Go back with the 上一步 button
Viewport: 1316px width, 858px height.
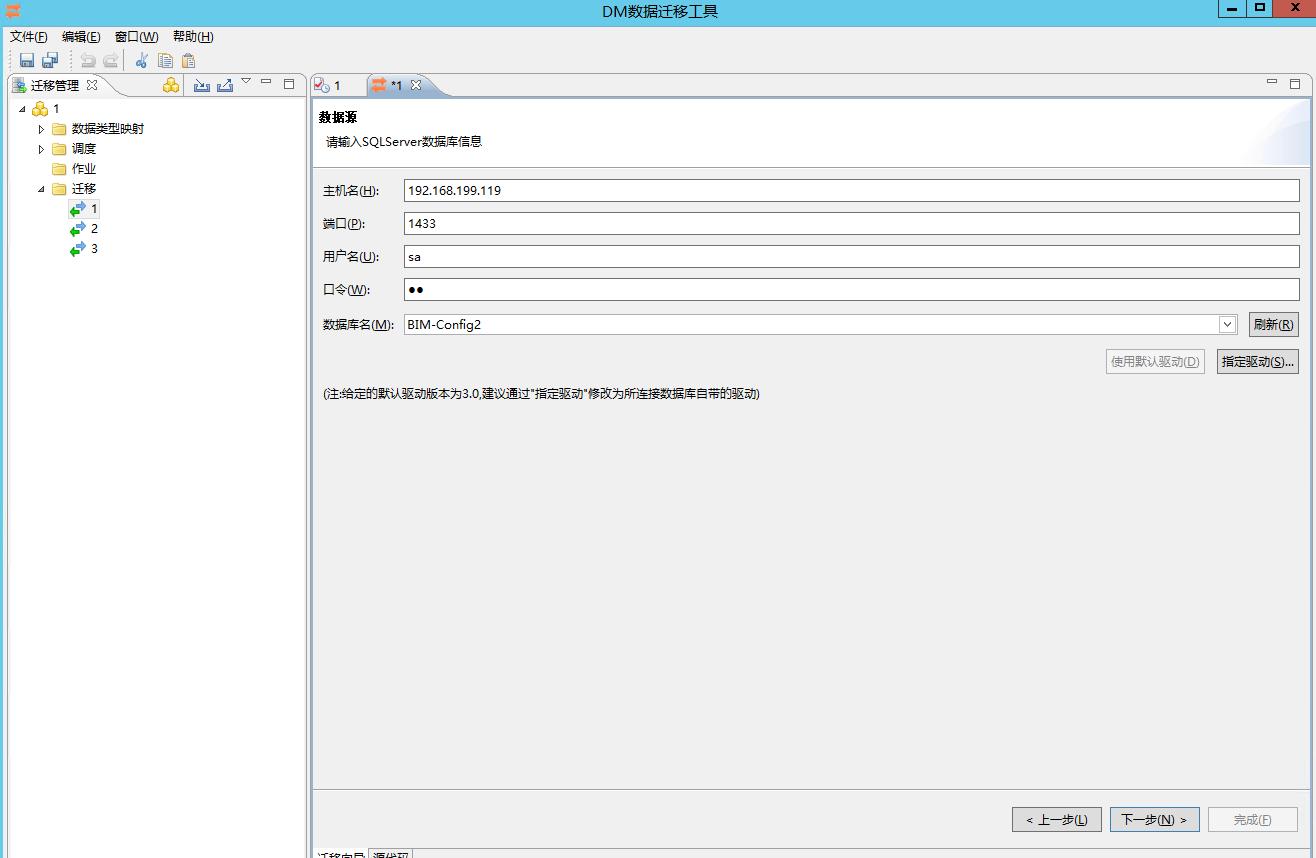1057,819
